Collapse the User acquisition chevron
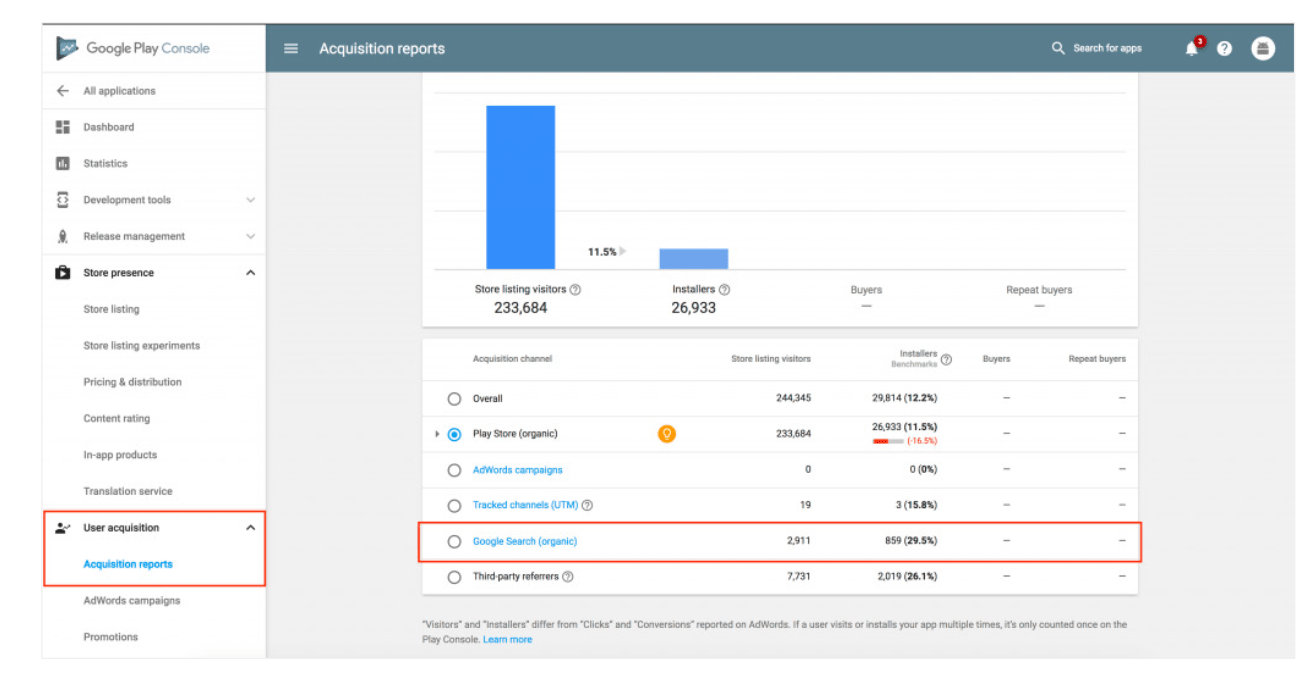The height and width of the screenshot is (674, 1312). pyautogui.click(x=250, y=528)
